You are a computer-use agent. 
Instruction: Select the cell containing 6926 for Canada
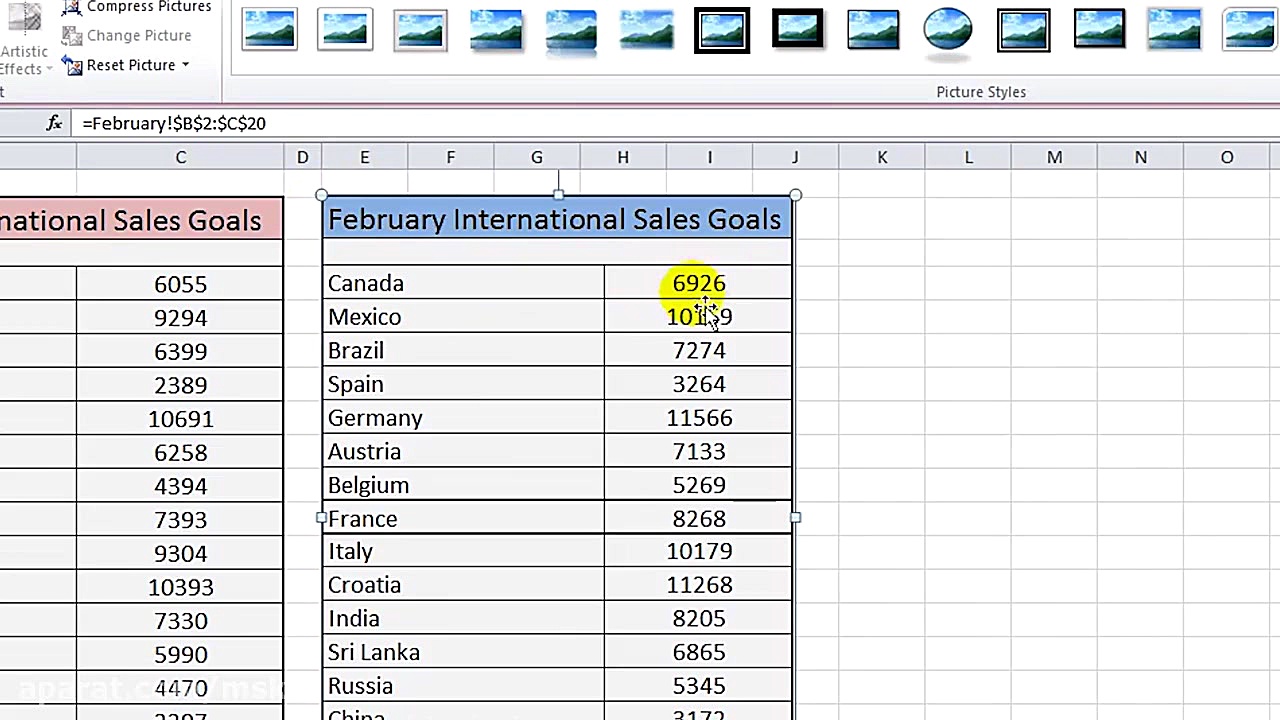[698, 283]
